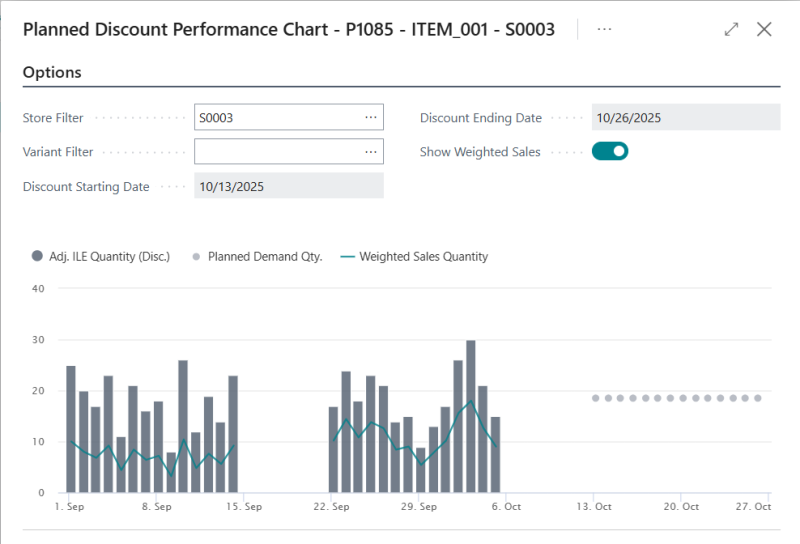Click the teal Weighted Sales line icon

coord(348,256)
